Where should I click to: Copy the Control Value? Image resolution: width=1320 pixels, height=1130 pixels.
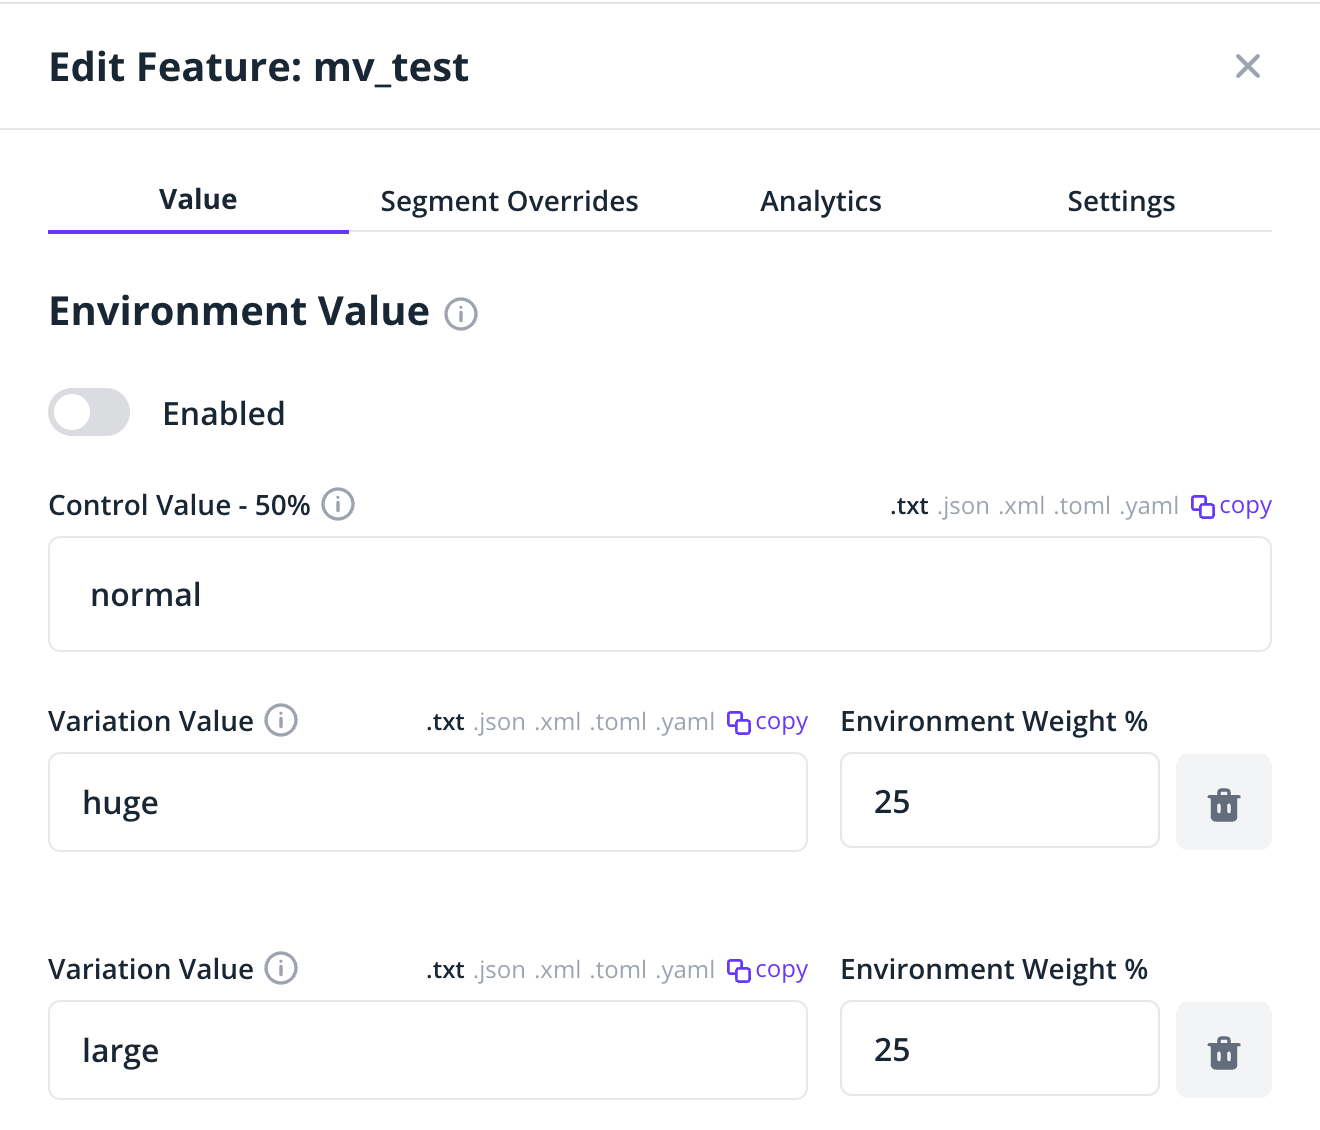click(1232, 506)
